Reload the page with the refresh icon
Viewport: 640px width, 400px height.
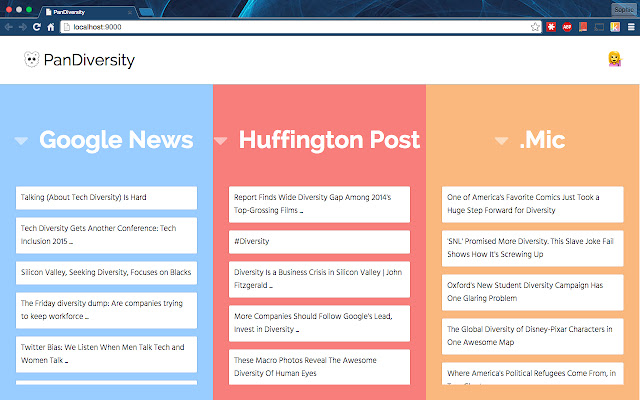(37, 27)
